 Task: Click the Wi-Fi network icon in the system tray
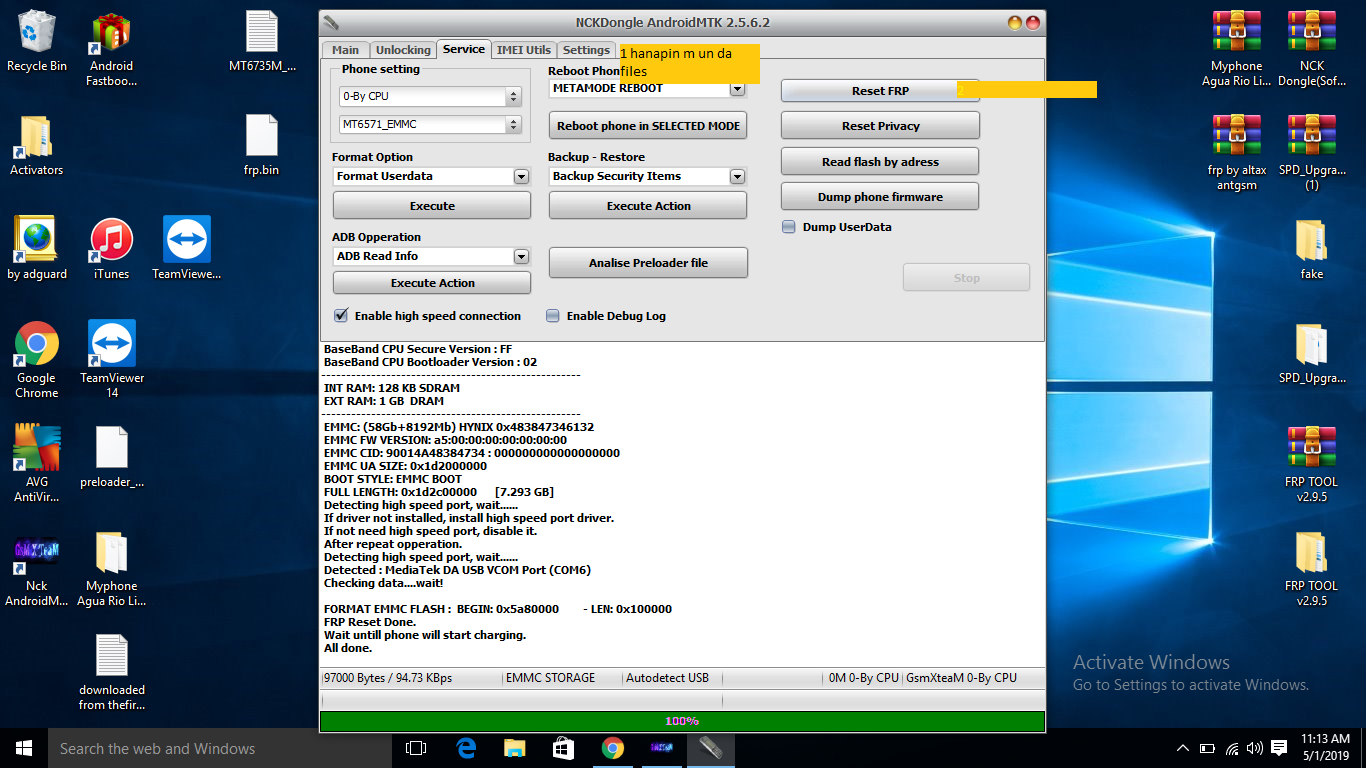(1232, 748)
